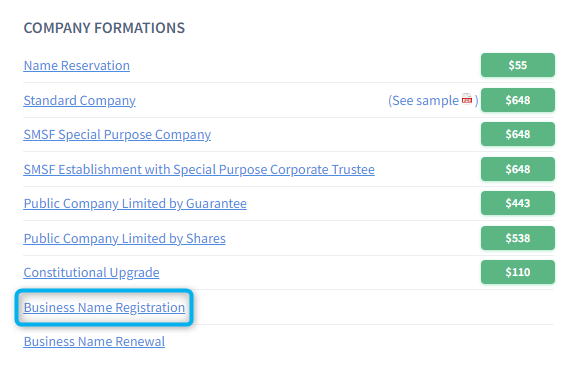This screenshot has height=379, width=573.
Task: Click the $648 SMSF Special Purpose Company button
Action: pos(518,134)
